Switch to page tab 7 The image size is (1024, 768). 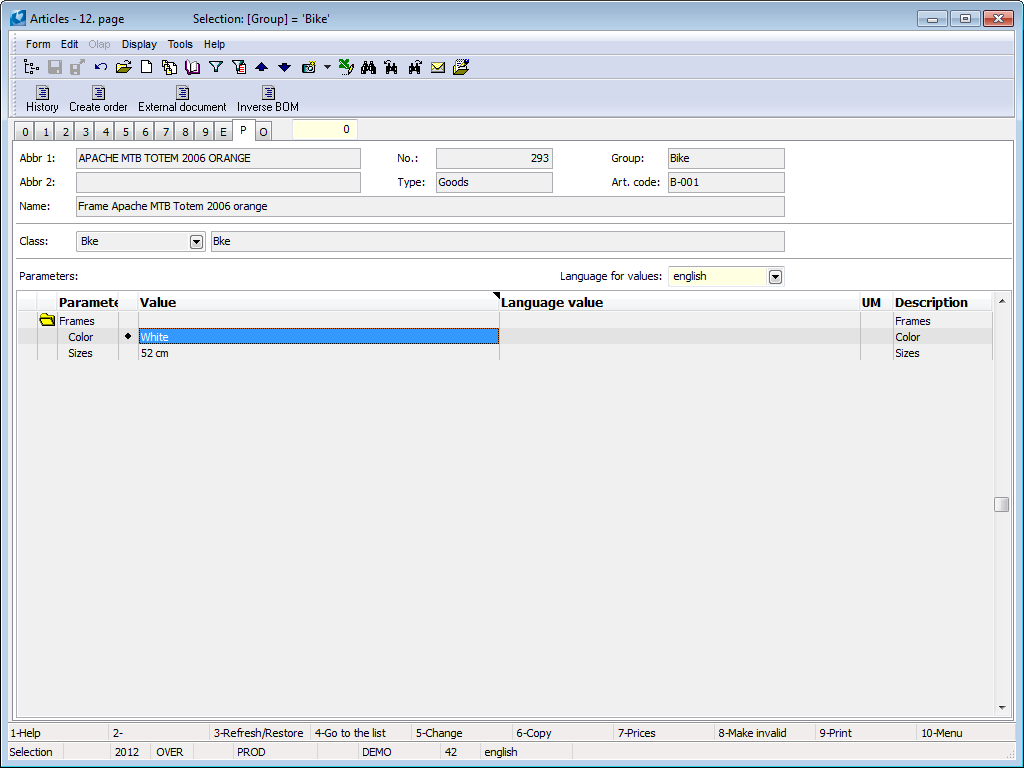point(165,132)
